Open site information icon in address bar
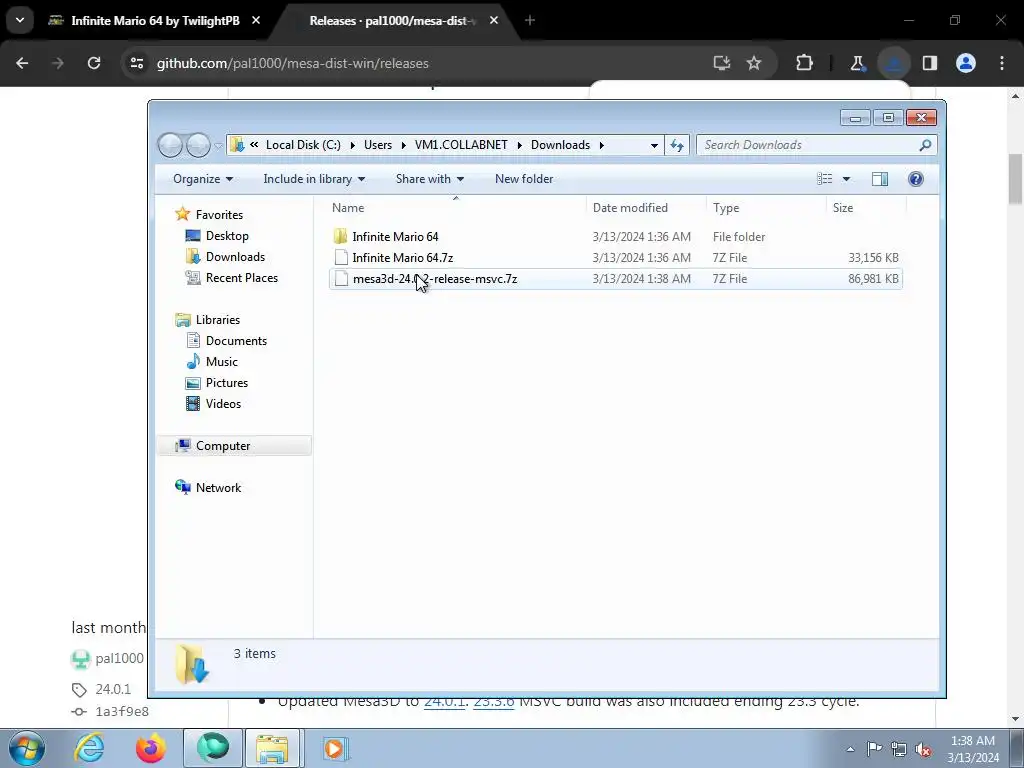Viewport: 1024px width, 768px height. tap(136, 63)
